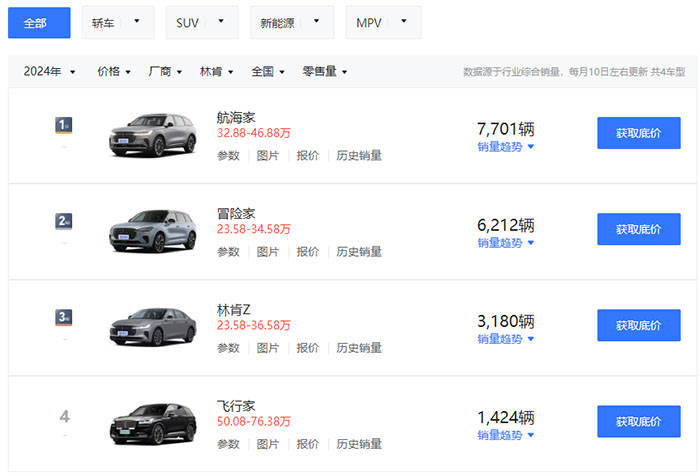Click the data source note text

pos(574,71)
